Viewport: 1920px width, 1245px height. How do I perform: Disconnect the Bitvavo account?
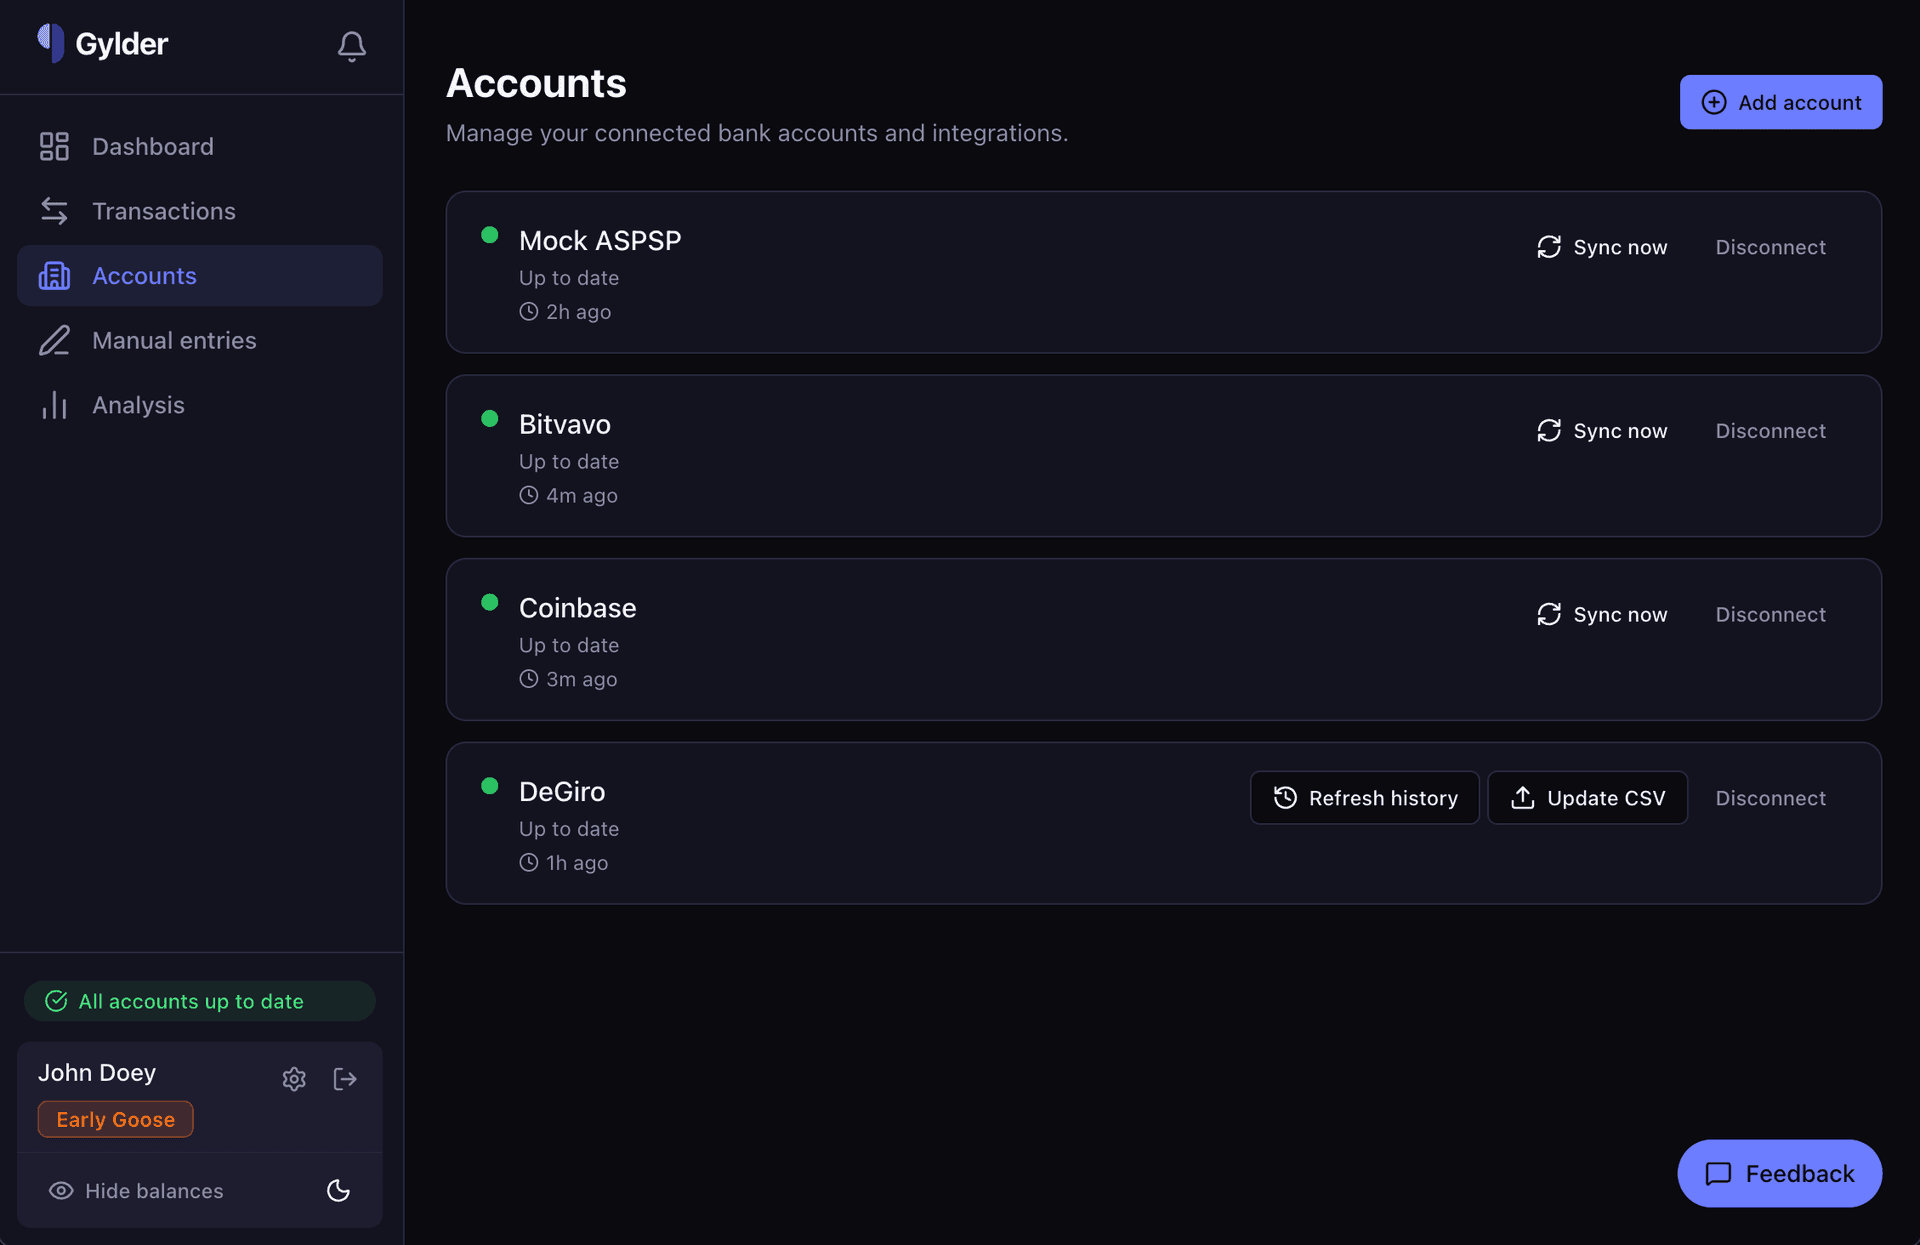1770,430
